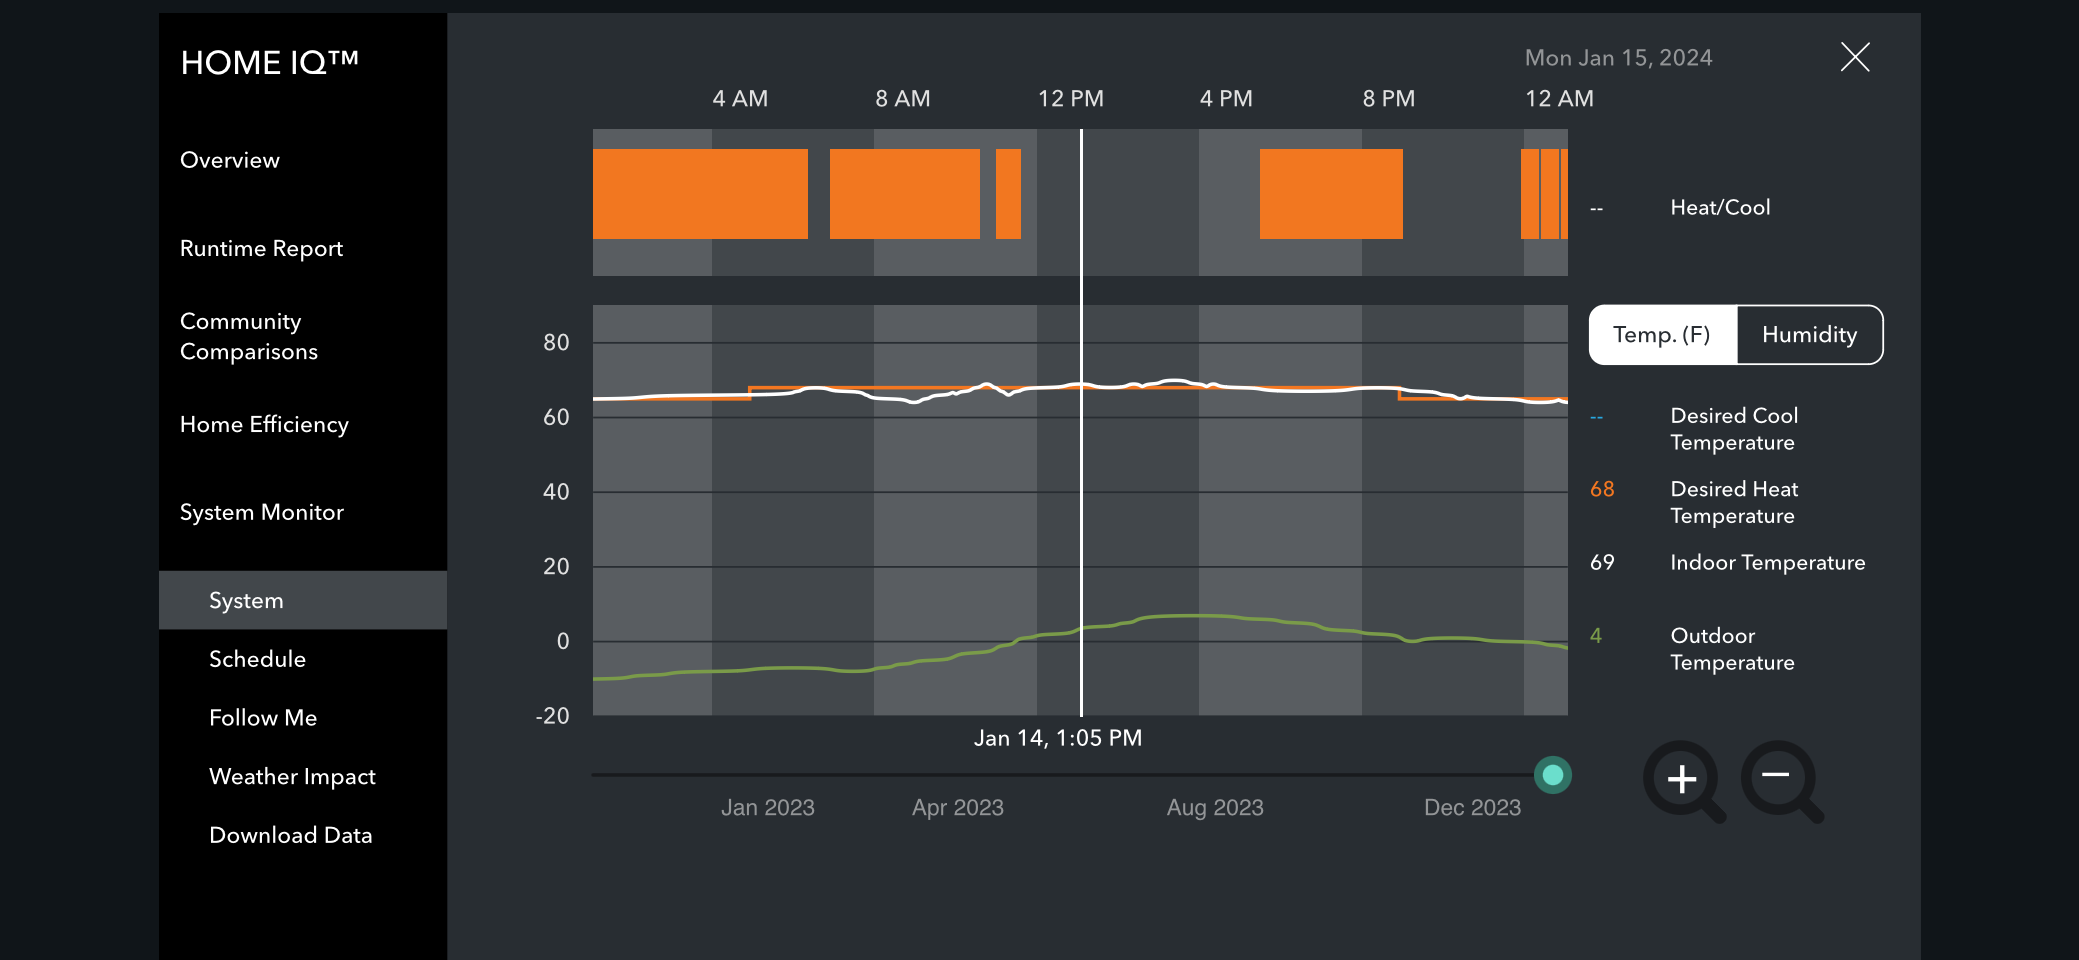Screen dimensions: 2079x960
Task: Collapse the System Monitor menu
Action: pos(261,512)
